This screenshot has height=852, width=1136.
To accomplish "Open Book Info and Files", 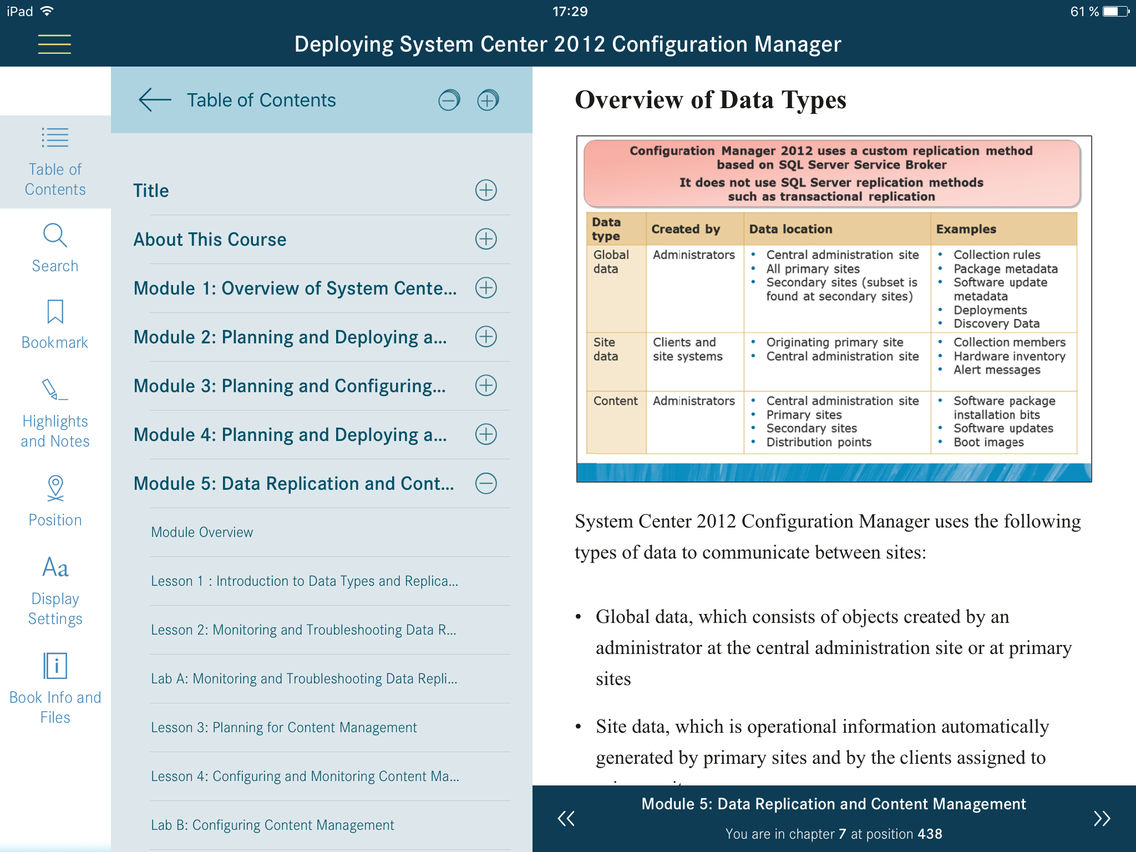I will [55, 688].
